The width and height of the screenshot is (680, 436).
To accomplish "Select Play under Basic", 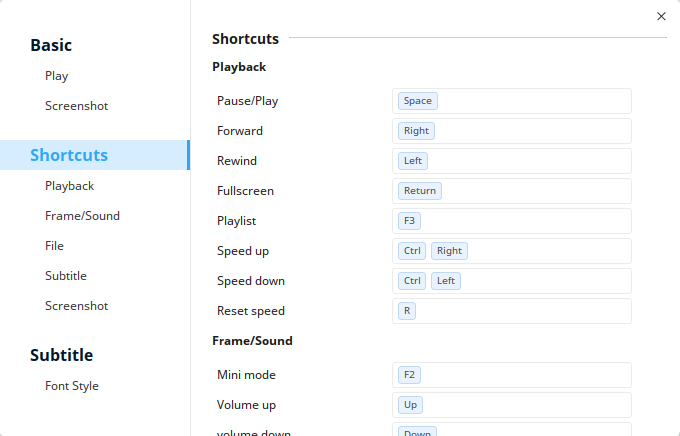I will pyautogui.click(x=57, y=76).
